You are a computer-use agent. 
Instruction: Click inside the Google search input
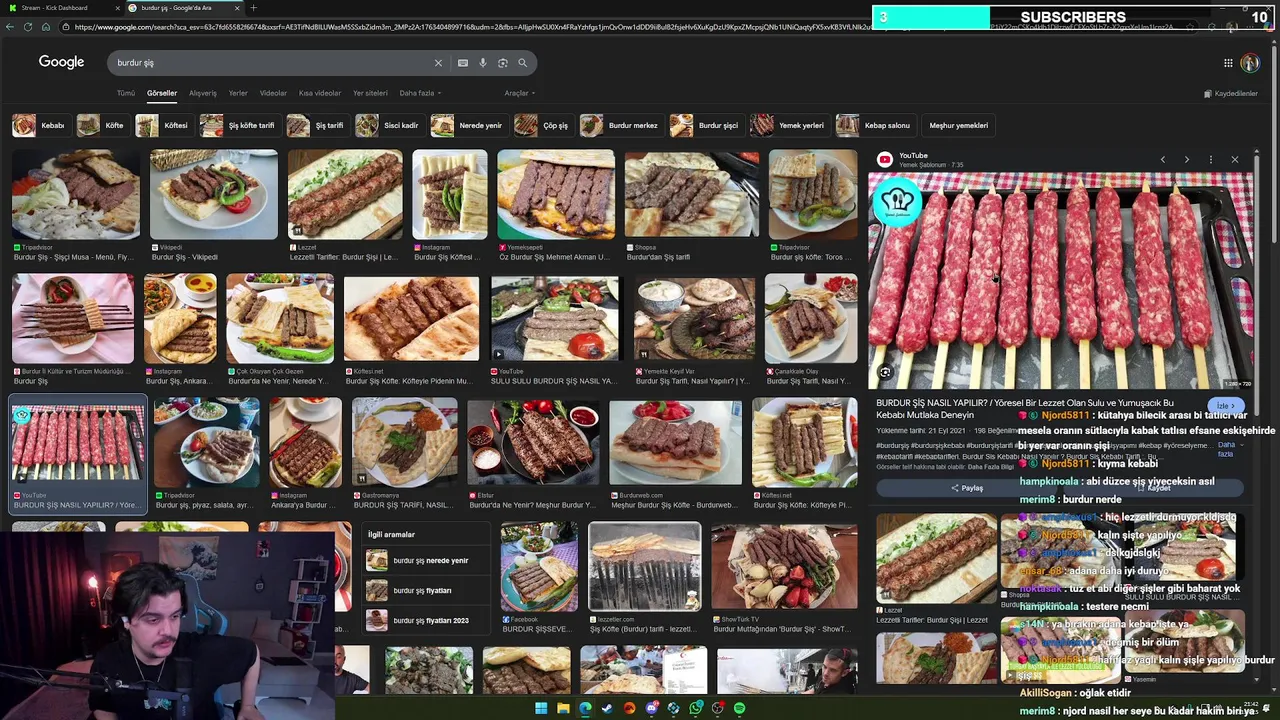pos(270,63)
